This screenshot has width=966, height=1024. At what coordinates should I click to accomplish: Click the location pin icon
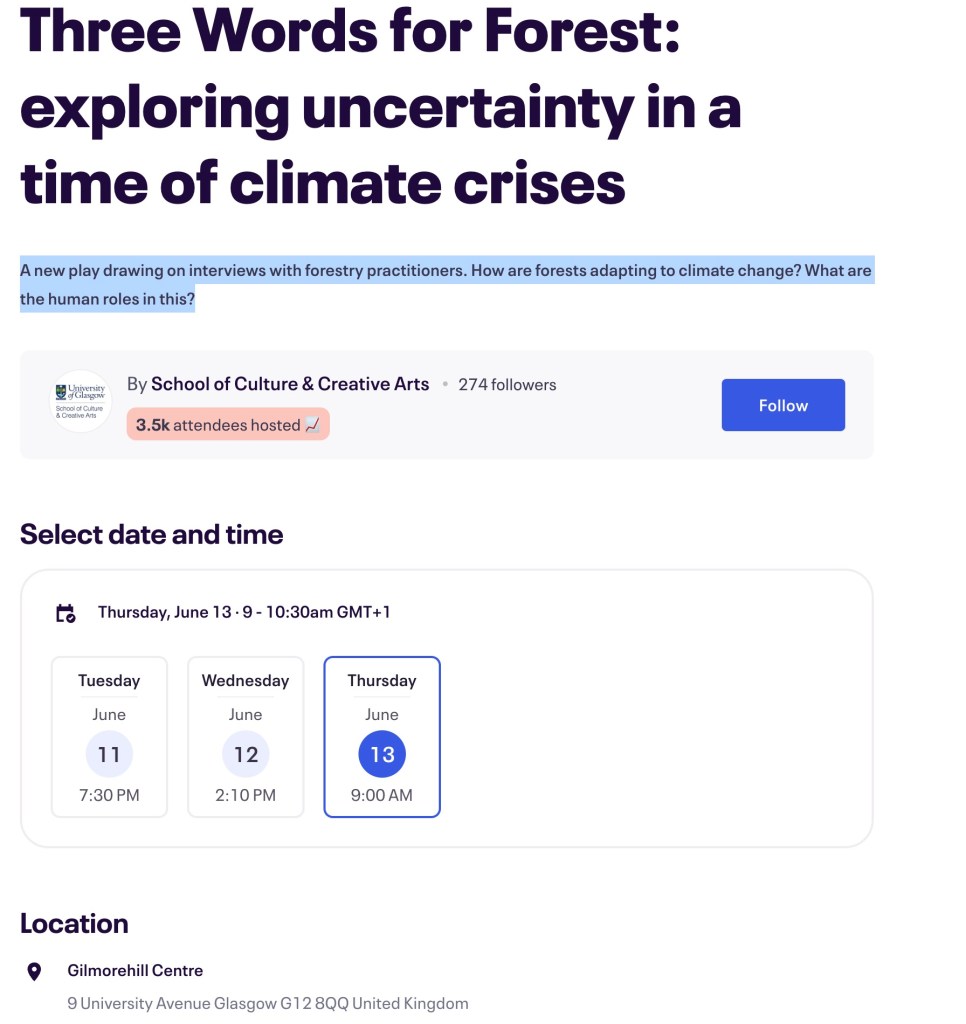[x=34, y=971]
